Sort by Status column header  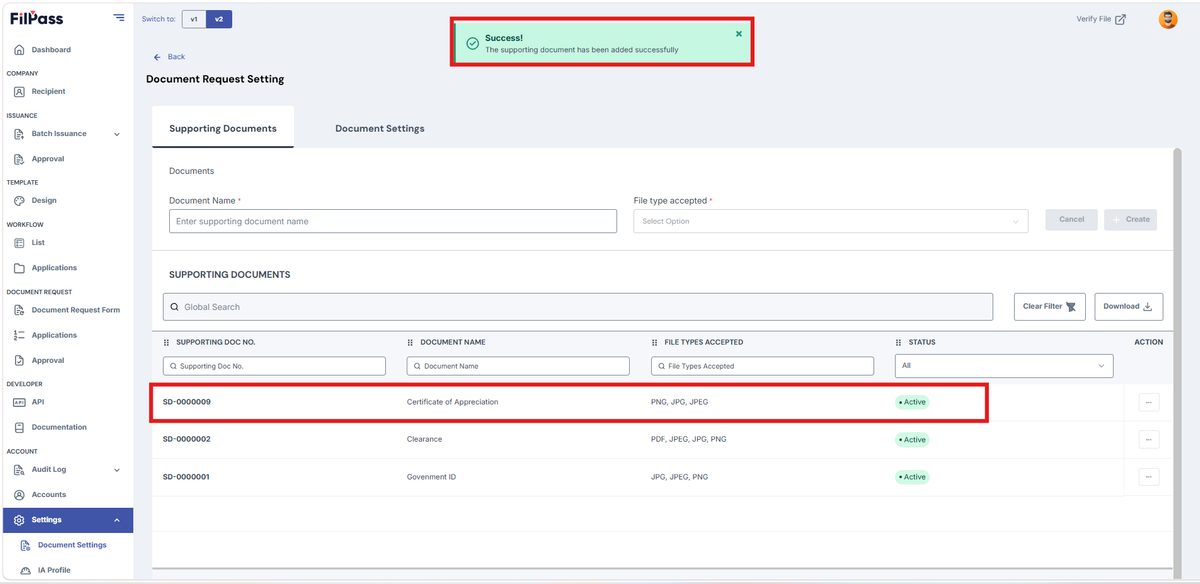922,342
